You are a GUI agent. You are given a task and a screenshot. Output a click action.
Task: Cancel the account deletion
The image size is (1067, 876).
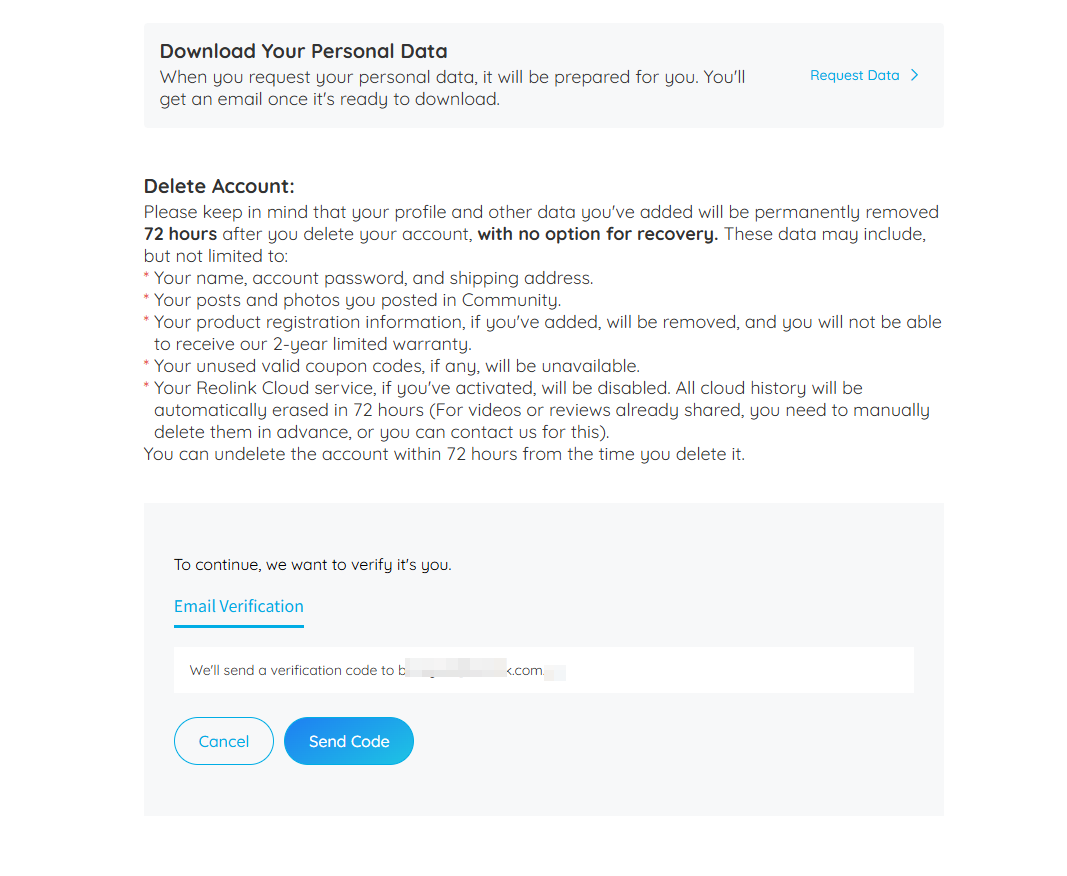224,741
